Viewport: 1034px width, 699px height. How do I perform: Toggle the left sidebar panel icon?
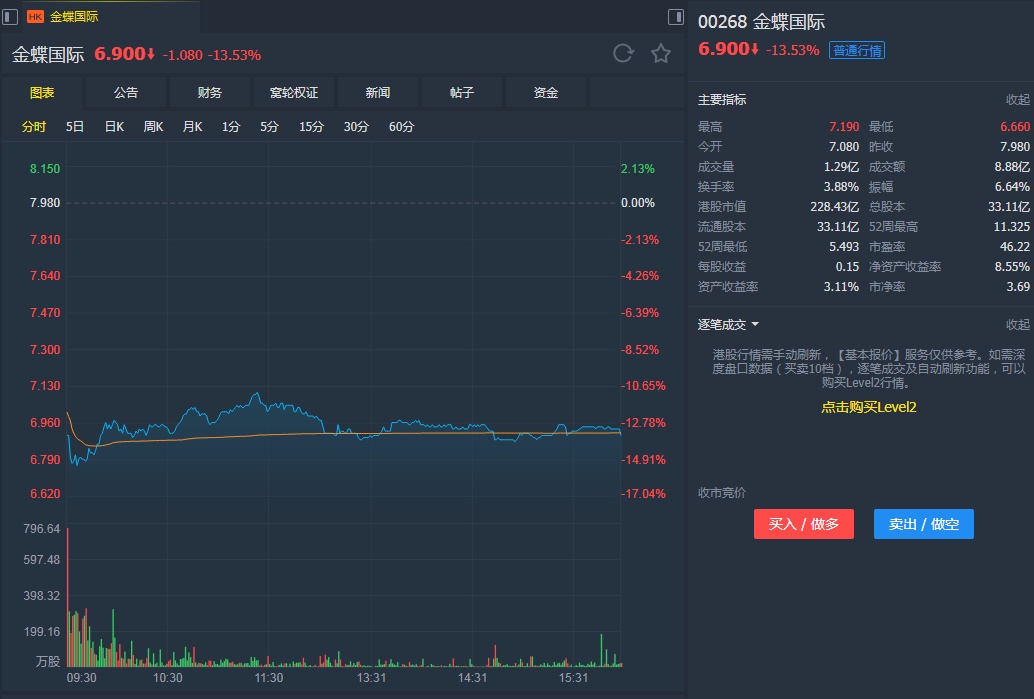(x=11, y=16)
